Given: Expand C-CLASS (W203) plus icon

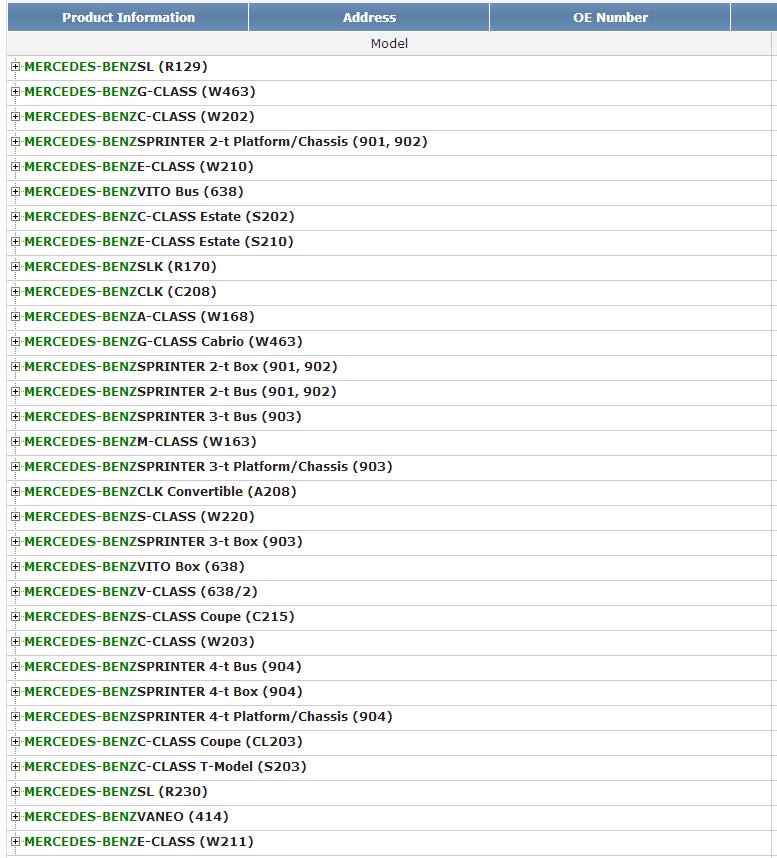Looking at the screenshot, I should click(x=15, y=641).
